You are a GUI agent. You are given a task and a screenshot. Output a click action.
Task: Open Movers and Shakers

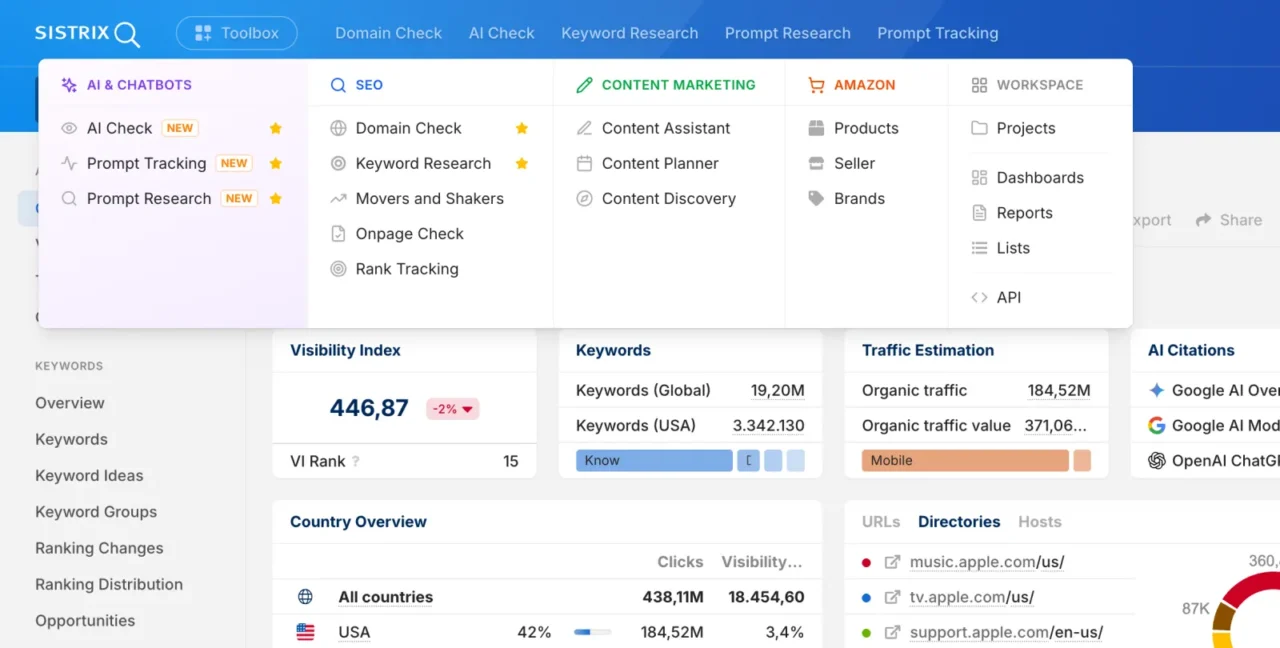pos(430,198)
